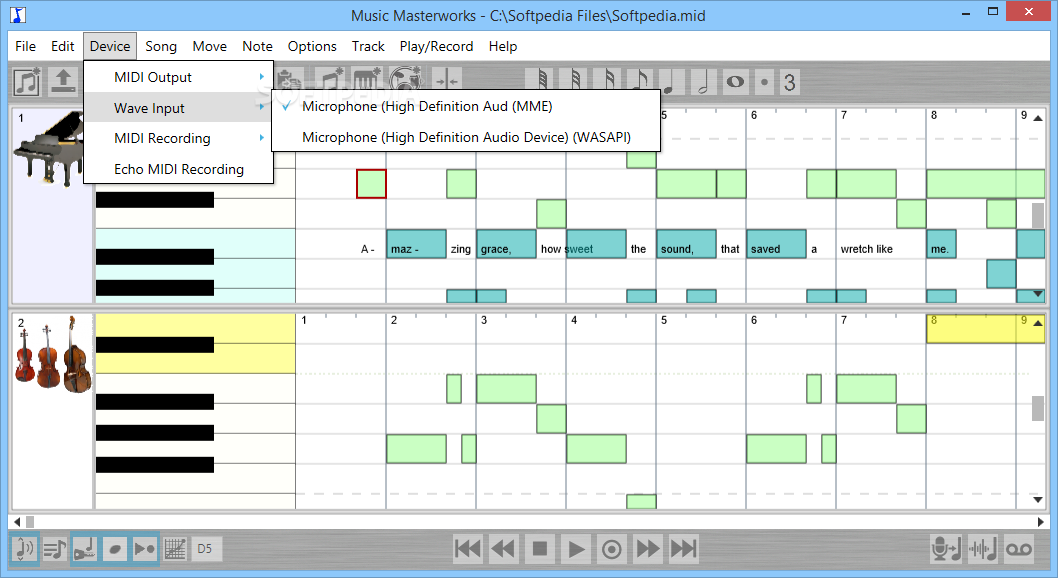Click the lyrics lines with note icon
The image size is (1058, 578).
pyautogui.click(x=55, y=549)
